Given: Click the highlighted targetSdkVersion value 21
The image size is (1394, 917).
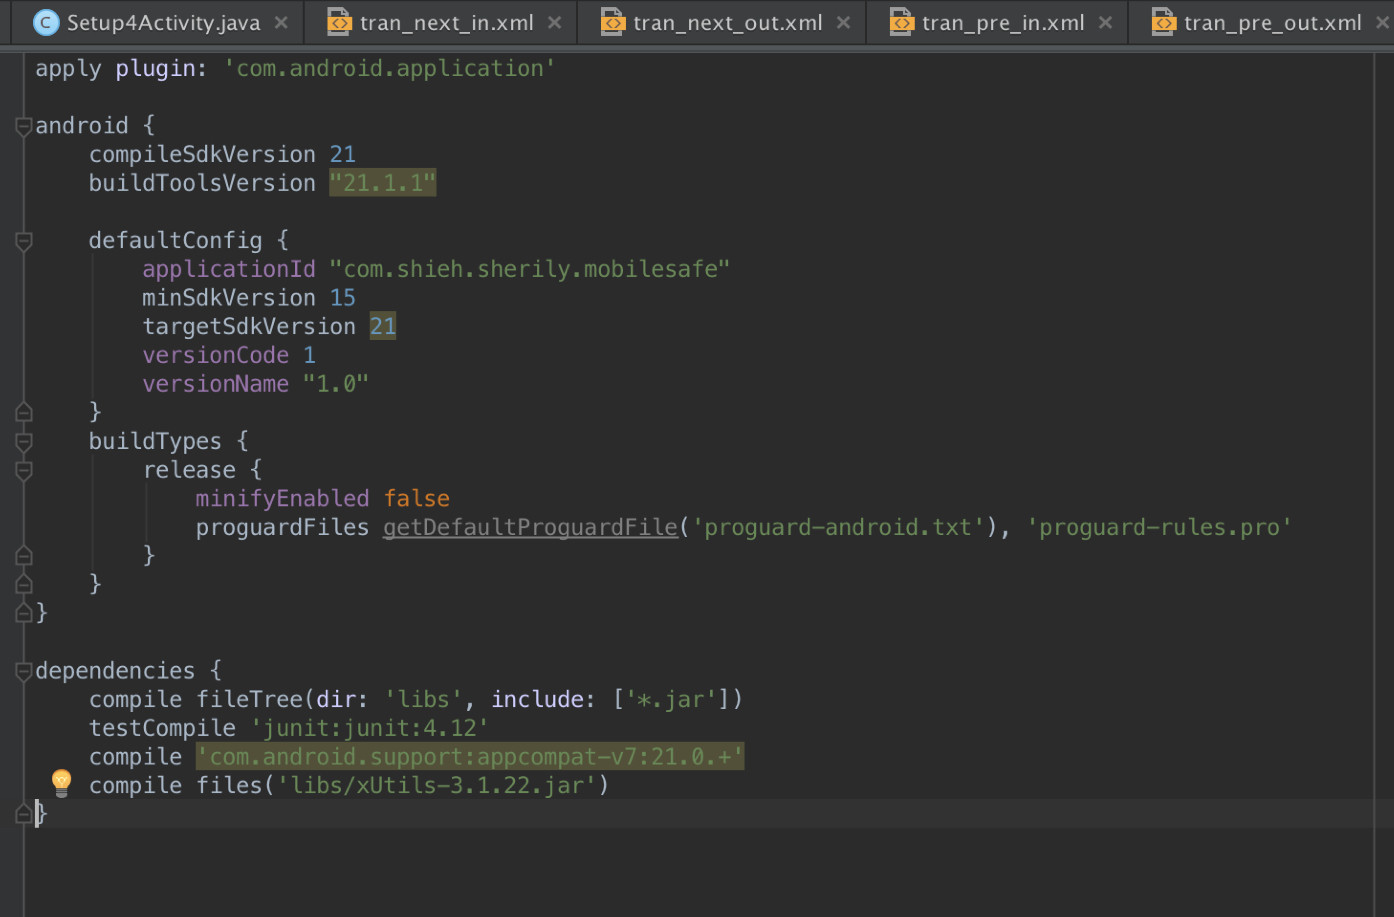Looking at the screenshot, I should (383, 325).
